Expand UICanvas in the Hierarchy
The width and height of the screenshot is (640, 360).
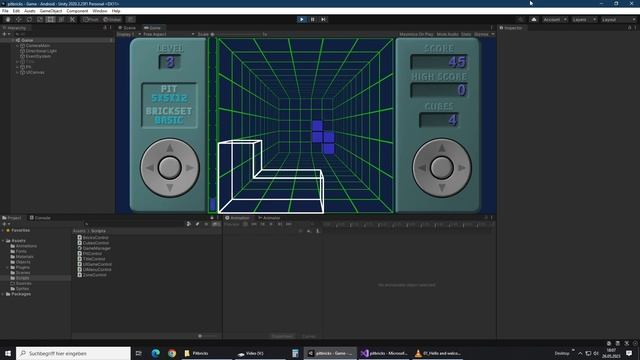[18, 72]
